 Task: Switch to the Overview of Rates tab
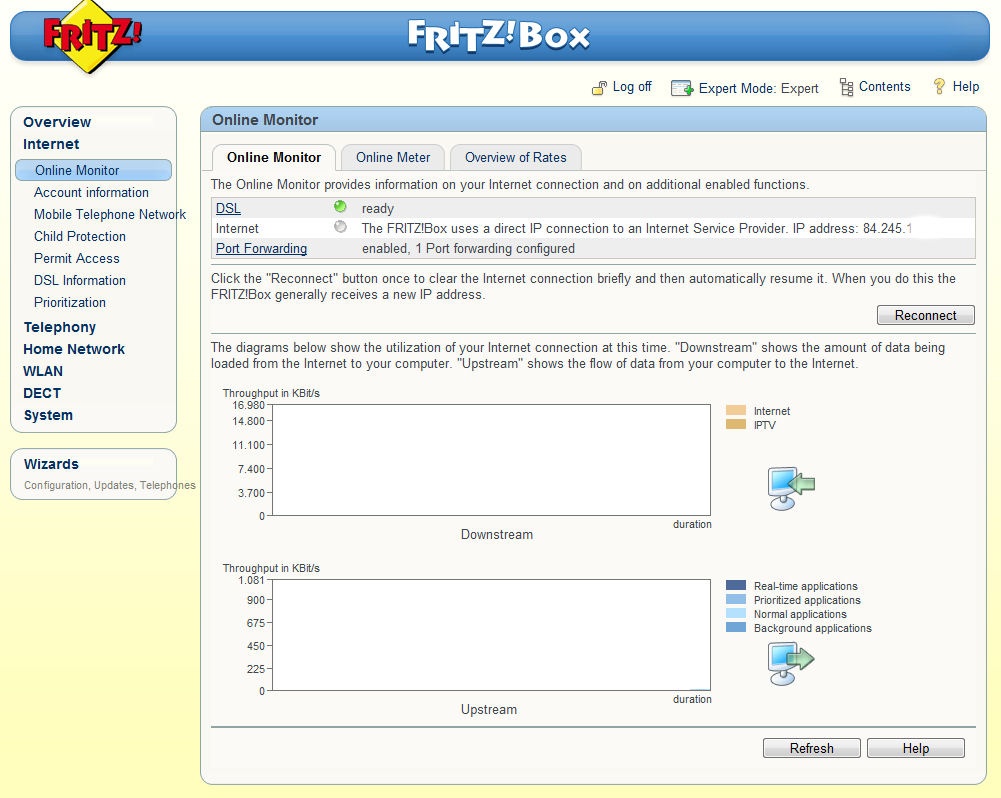[x=515, y=157]
